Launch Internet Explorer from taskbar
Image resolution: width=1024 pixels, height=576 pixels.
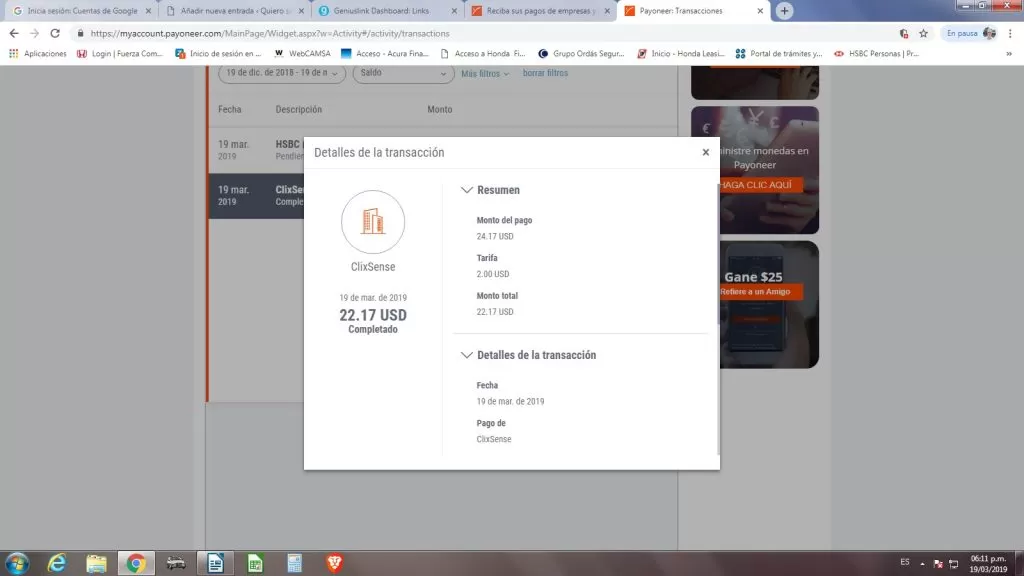(57, 563)
